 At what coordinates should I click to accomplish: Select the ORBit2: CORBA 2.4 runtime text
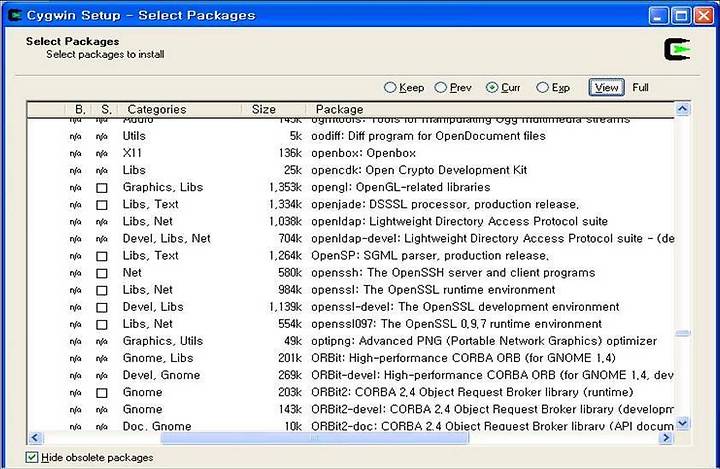472,392
